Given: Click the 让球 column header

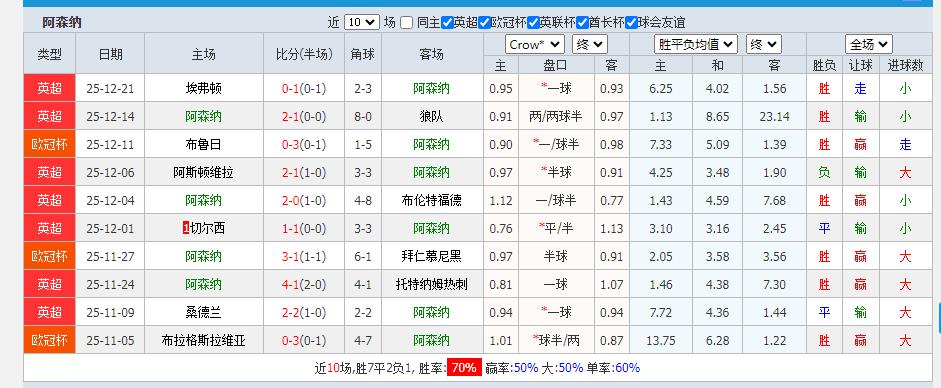Looking at the screenshot, I should tap(861, 65).
